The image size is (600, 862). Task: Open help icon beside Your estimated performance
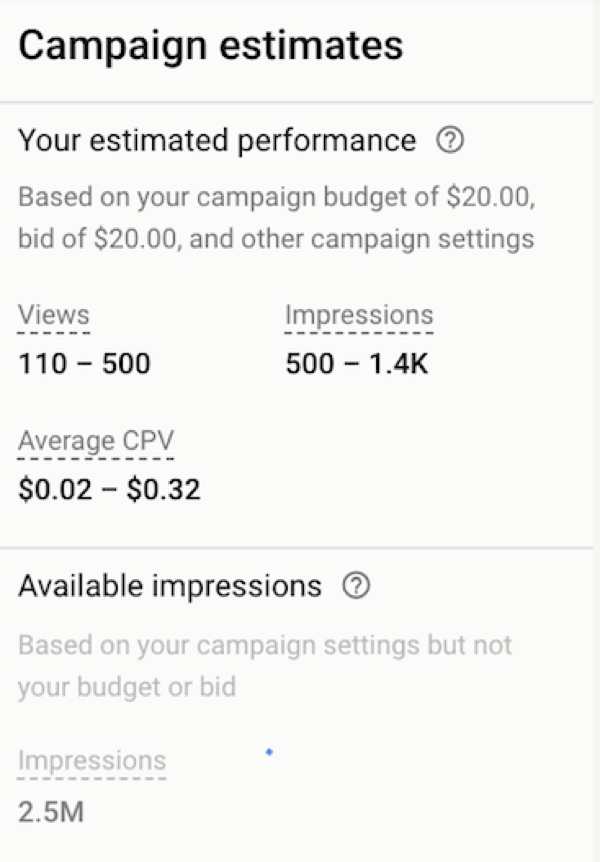(450, 140)
